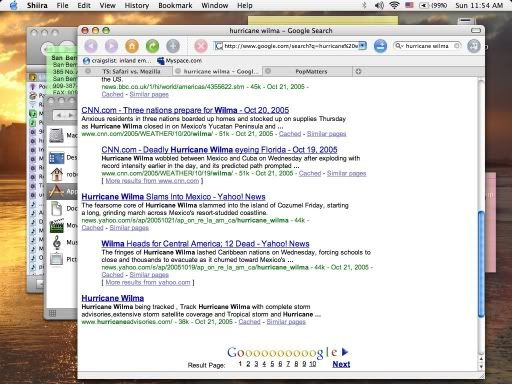Close the TS: Safari vs. Mozilla tab
The image size is (512, 384).
click(88, 71)
